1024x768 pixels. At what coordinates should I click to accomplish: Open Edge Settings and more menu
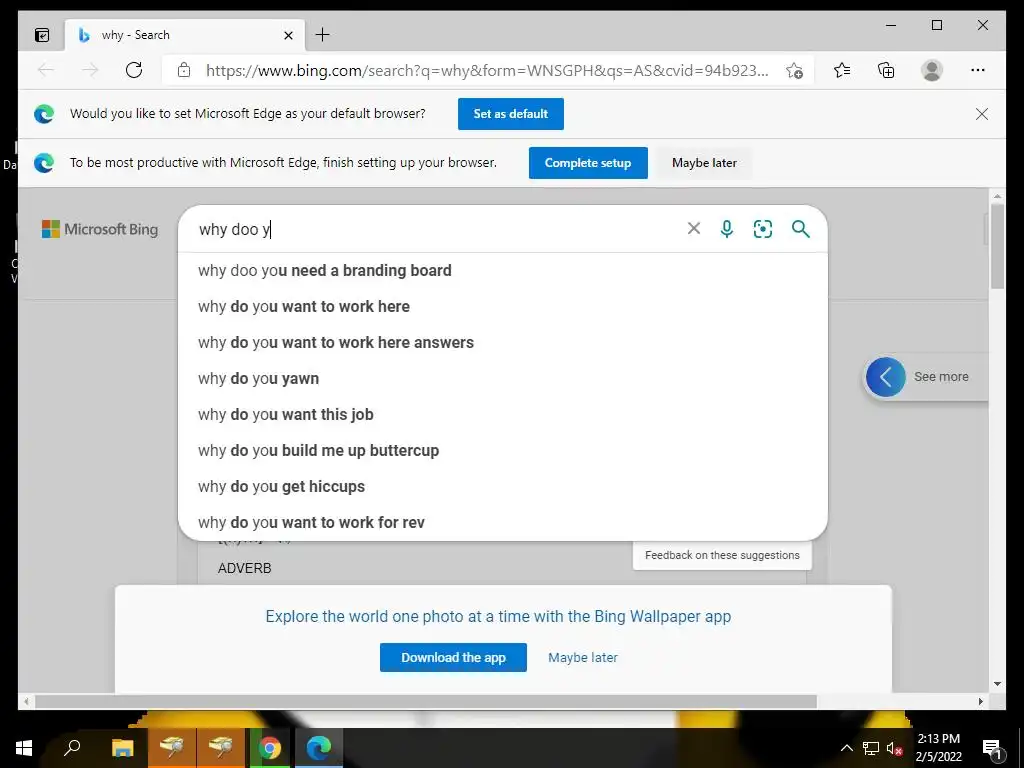(978, 70)
